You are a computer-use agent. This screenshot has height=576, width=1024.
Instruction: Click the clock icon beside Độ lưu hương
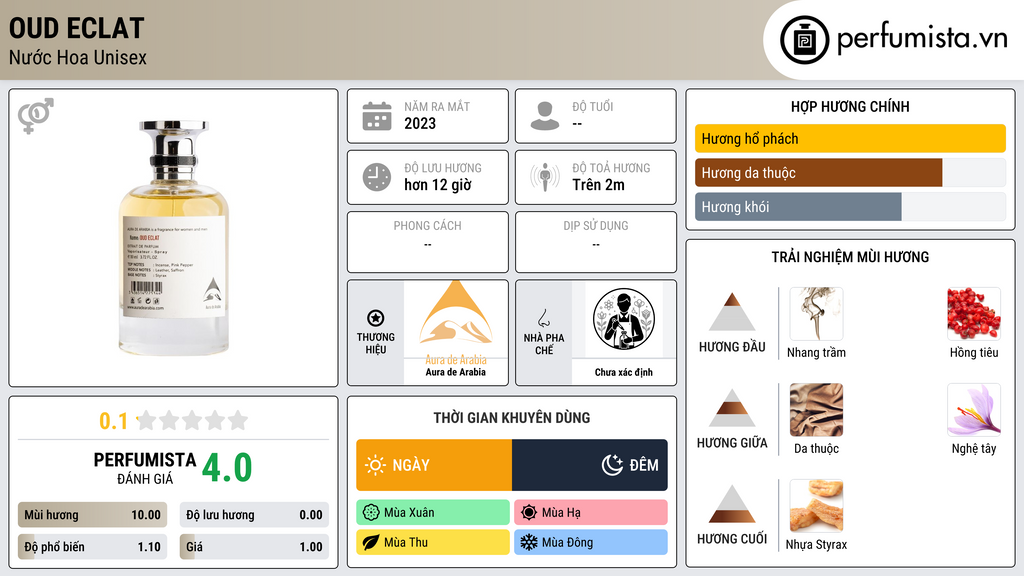[x=377, y=177]
